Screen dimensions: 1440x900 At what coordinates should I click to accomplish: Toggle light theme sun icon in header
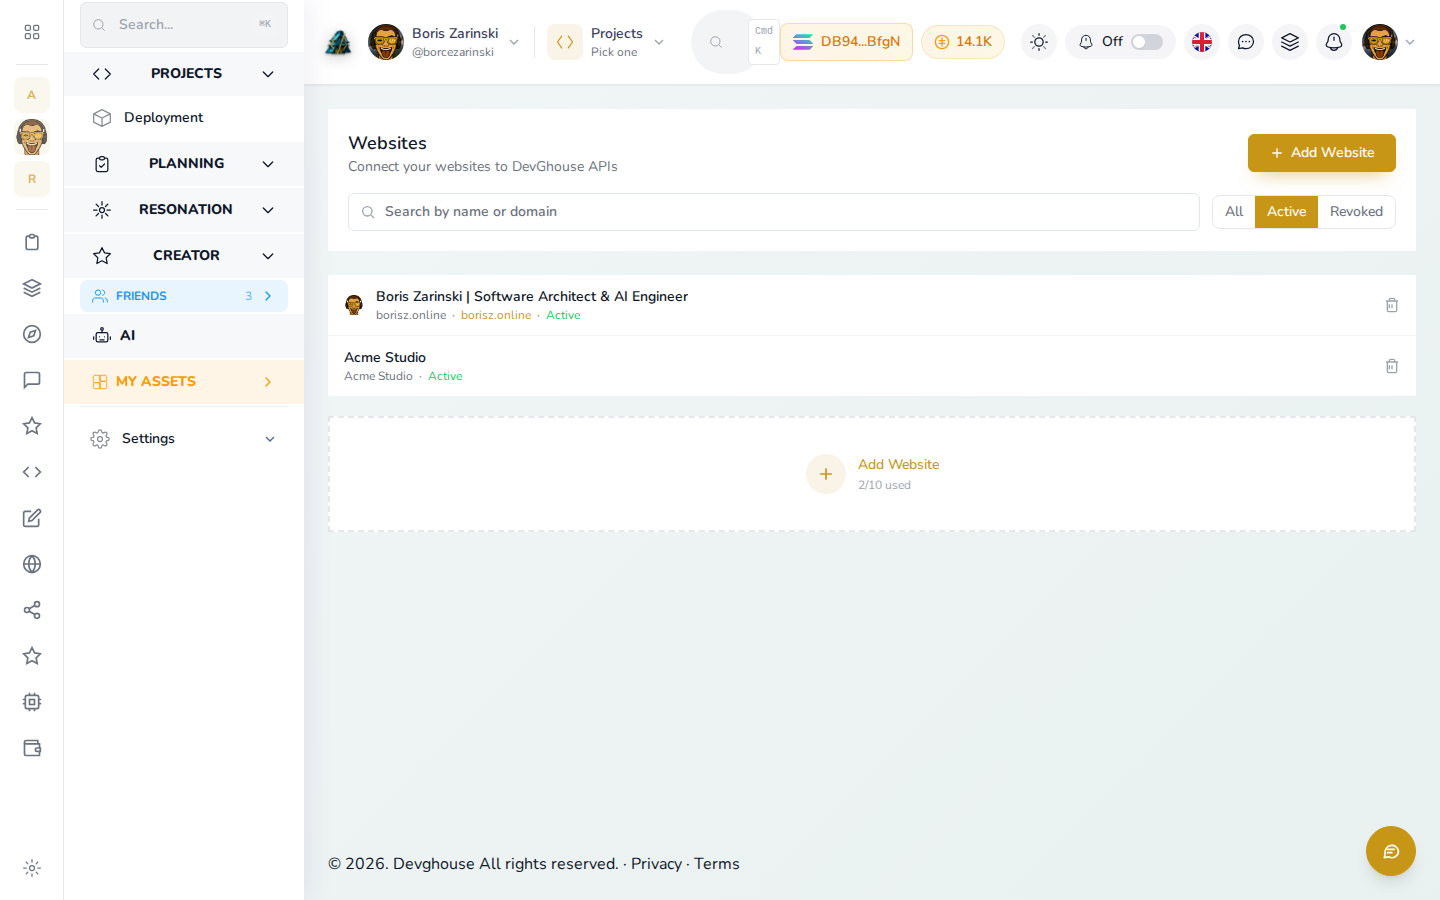pyautogui.click(x=1039, y=42)
